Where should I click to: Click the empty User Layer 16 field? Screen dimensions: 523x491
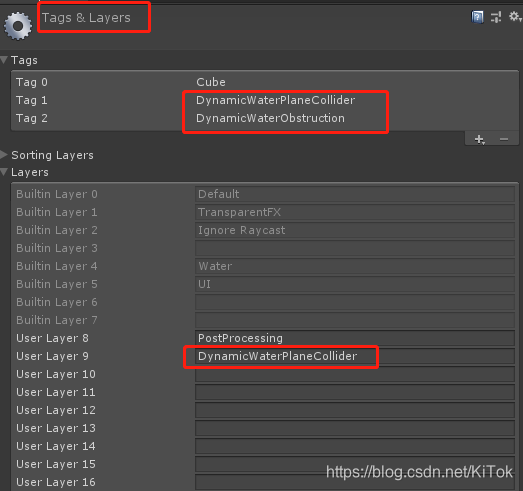(355, 482)
